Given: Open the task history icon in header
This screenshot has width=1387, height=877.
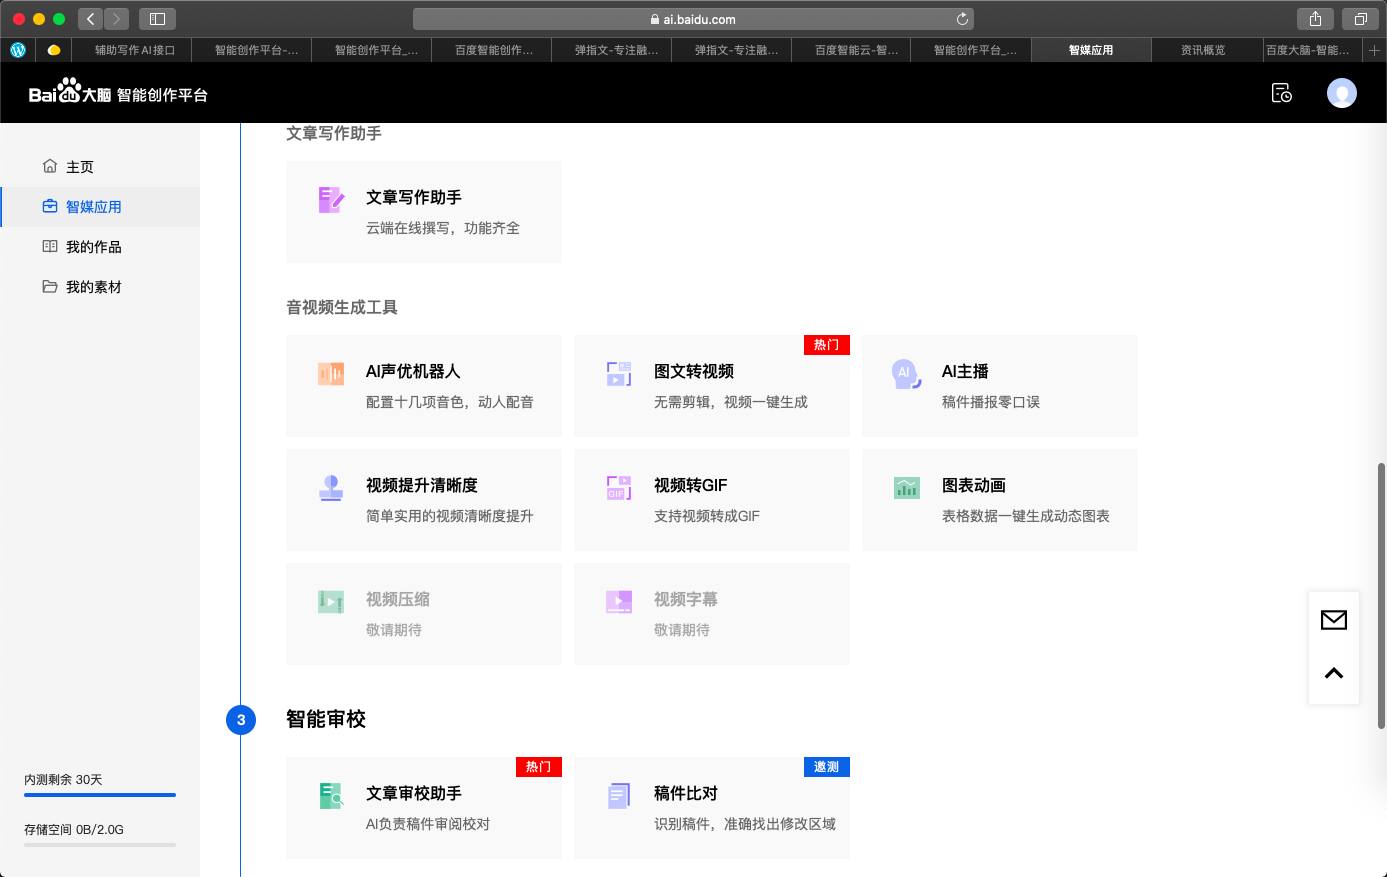Looking at the screenshot, I should point(1281,93).
